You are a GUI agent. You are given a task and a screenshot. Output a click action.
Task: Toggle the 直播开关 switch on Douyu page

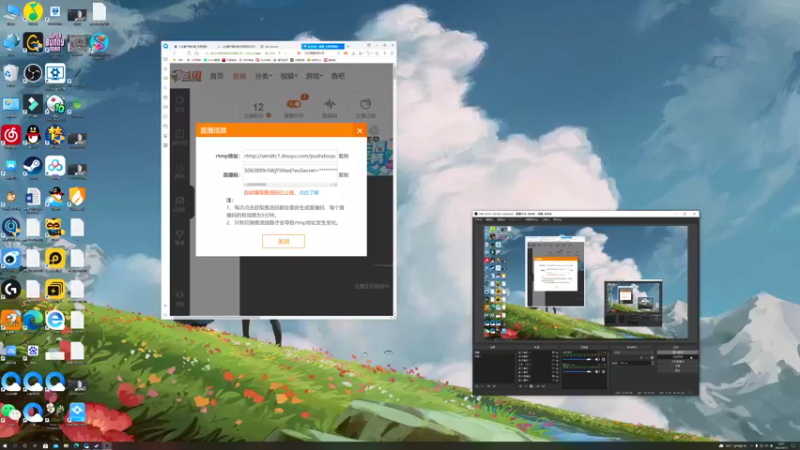(294, 104)
